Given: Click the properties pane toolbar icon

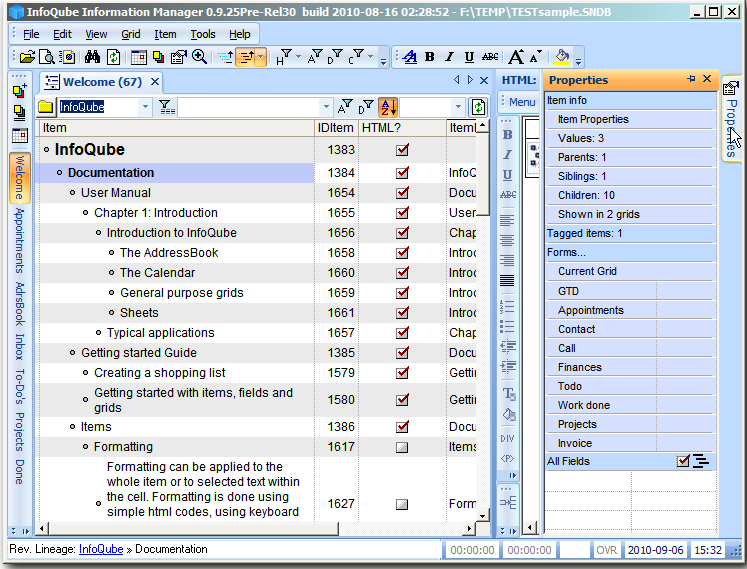Looking at the screenshot, I should point(178,57).
